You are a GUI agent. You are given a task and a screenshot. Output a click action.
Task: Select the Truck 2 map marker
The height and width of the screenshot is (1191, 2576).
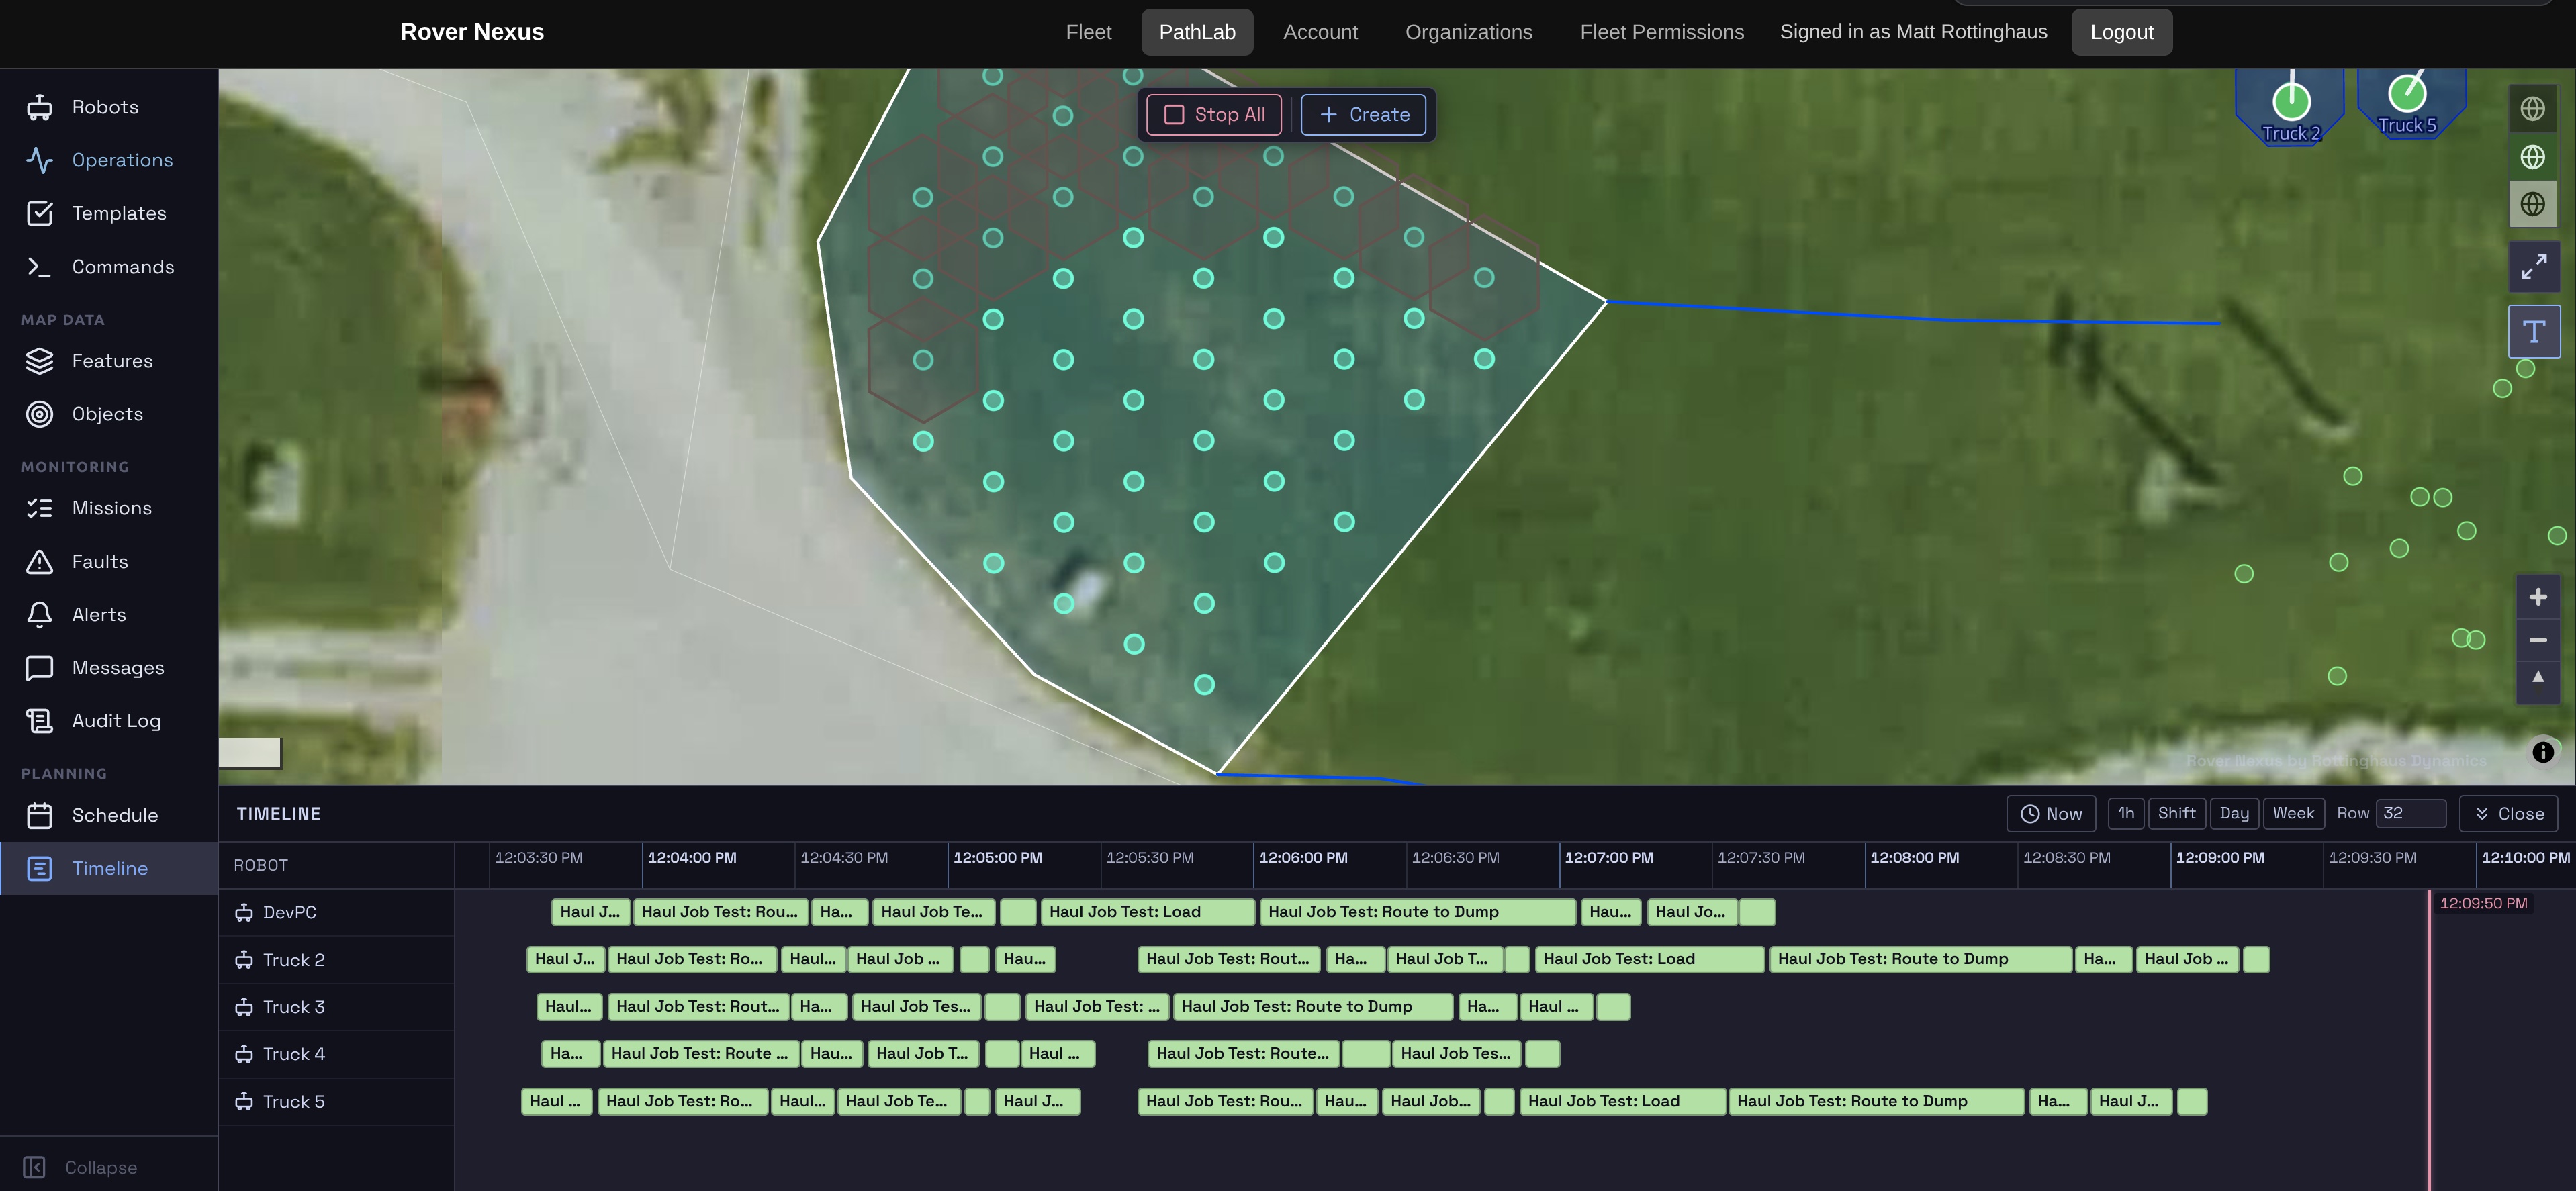tap(2290, 107)
